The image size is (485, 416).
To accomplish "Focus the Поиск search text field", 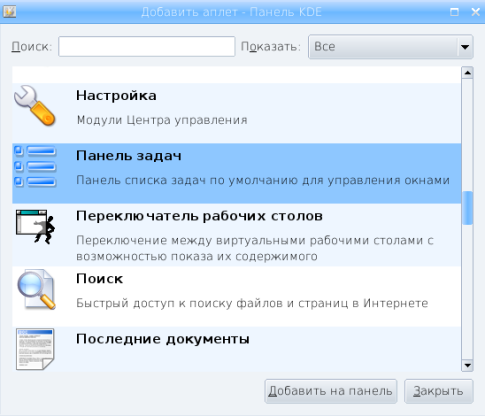I will tap(147, 46).
